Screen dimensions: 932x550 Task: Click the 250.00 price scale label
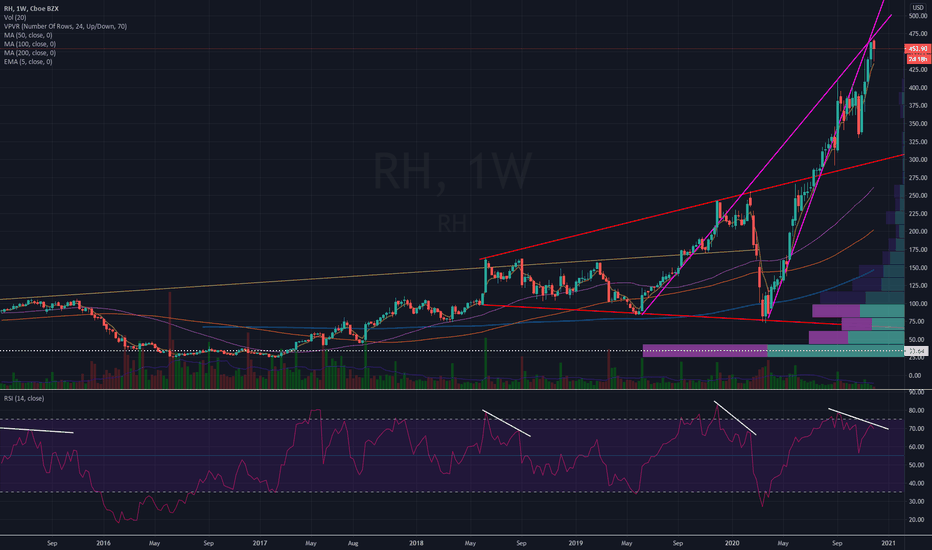pos(918,196)
